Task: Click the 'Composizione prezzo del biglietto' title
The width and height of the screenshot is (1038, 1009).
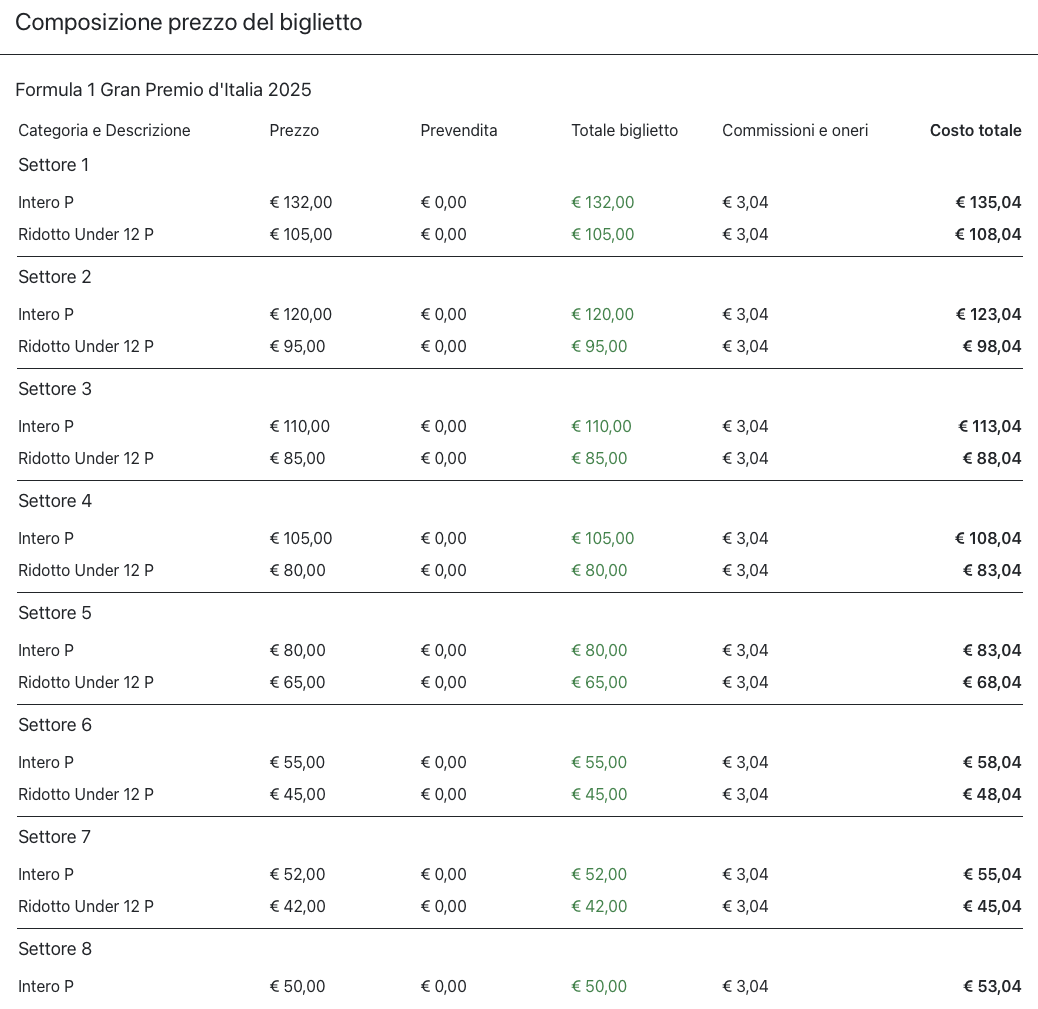Action: [188, 22]
